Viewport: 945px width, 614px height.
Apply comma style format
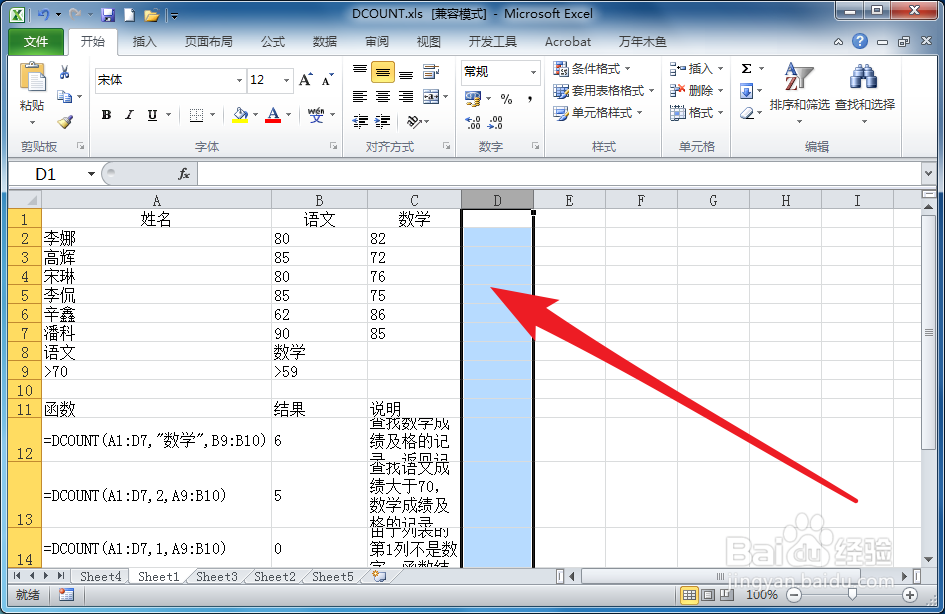coord(530,99)
